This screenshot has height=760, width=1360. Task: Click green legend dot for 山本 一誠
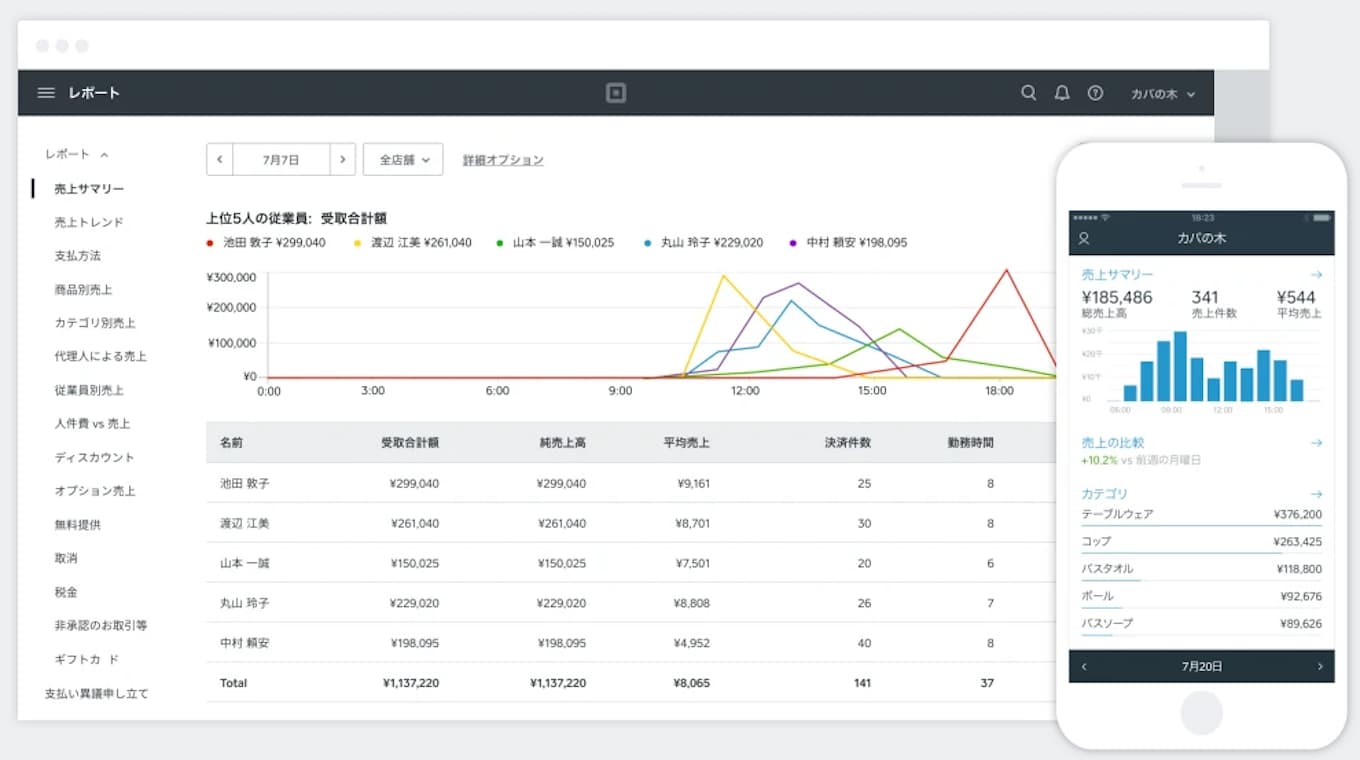[x=499, y=243]
